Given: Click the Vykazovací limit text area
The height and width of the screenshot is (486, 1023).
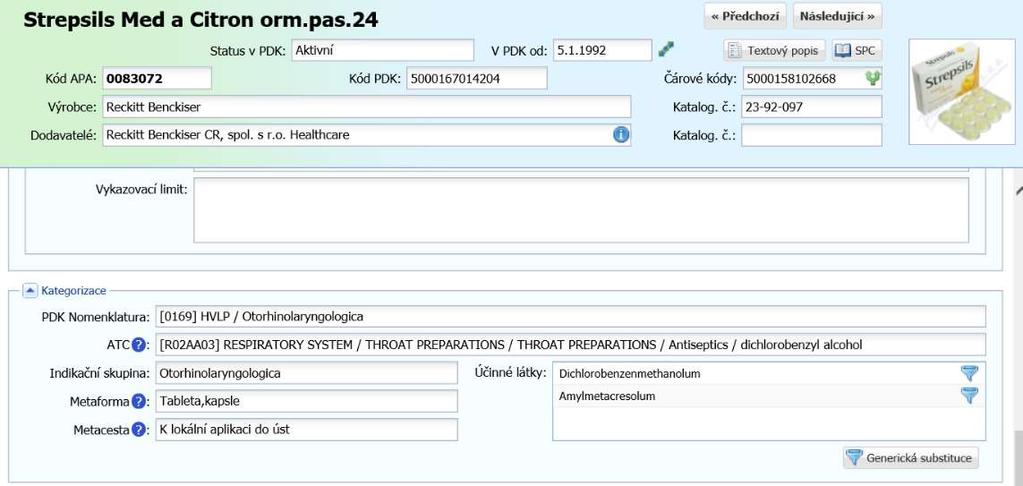Looking at the screenshot, I should (x=581, y=210).
